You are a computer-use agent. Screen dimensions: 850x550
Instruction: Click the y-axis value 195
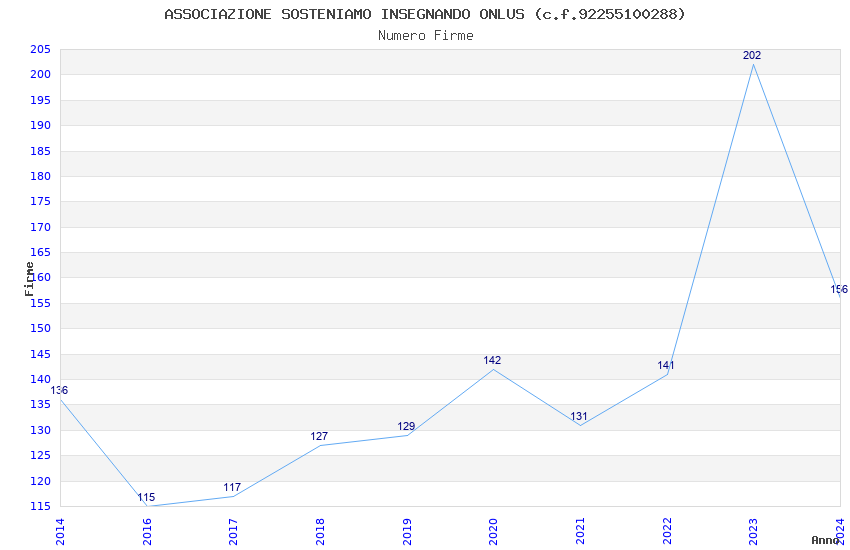[40, 100]
